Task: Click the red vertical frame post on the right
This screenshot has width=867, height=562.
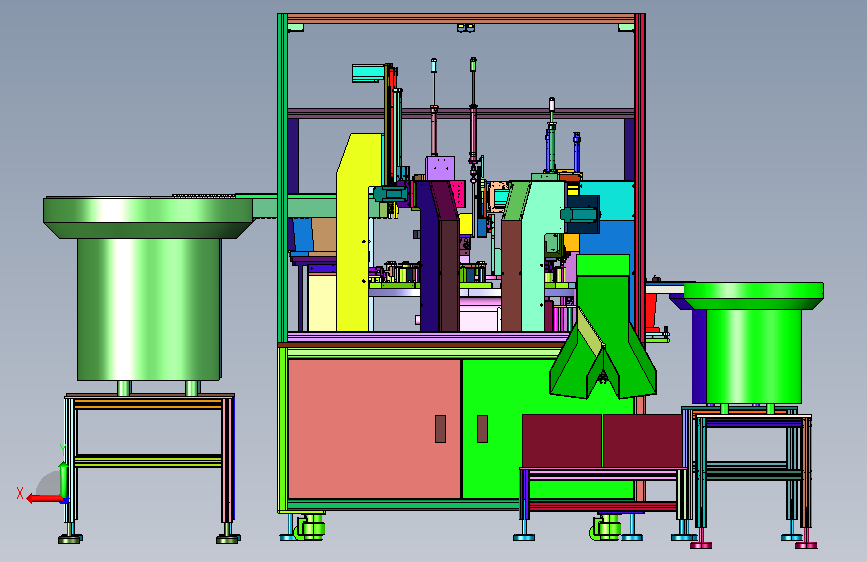Action: point(640,177)
